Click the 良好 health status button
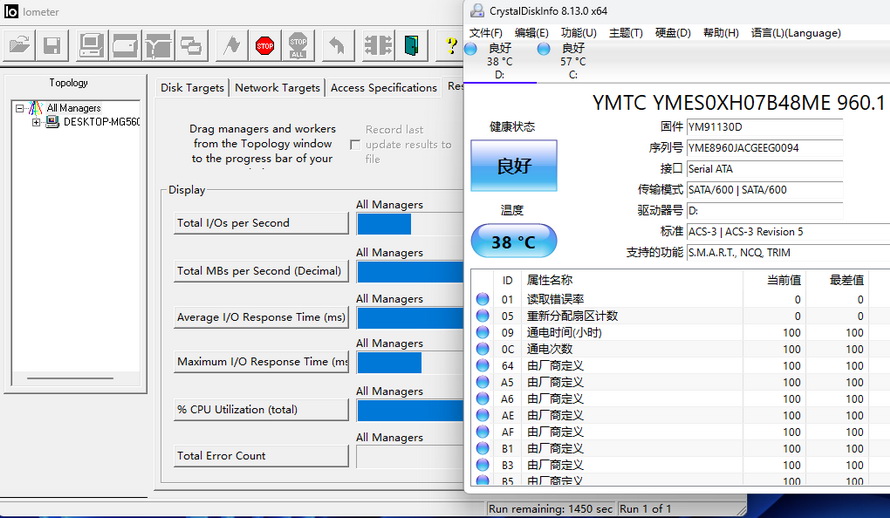The image size is (890, 518). 514,166
